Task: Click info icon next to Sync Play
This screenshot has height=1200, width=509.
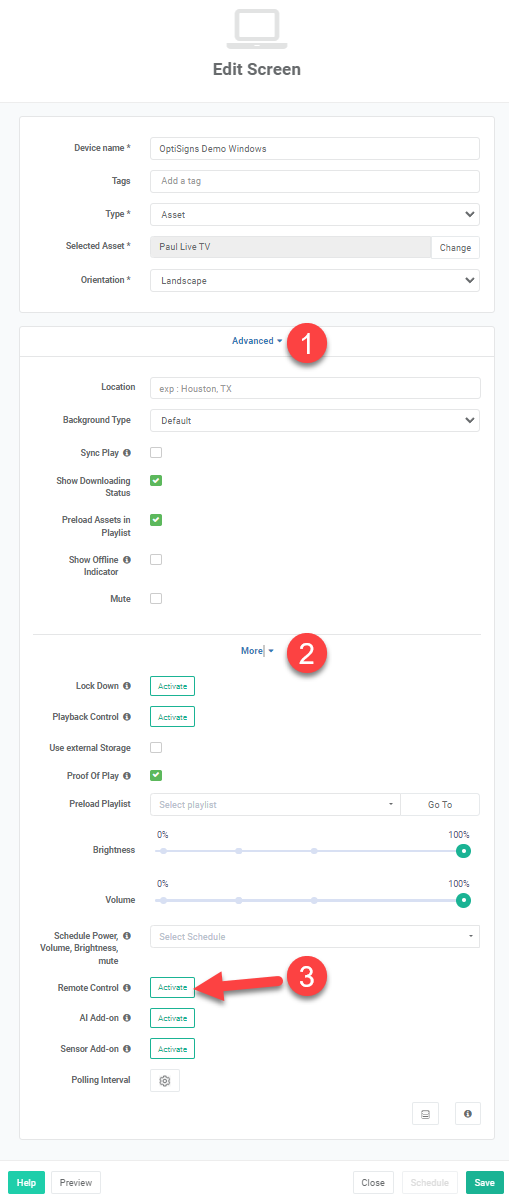Action: [x=127, y=453]
